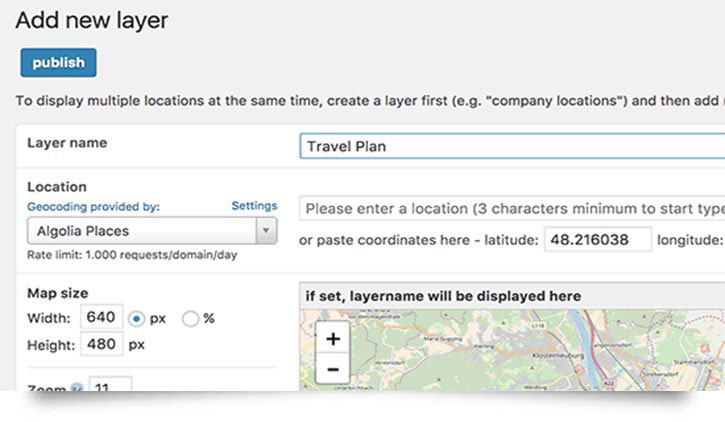Zoom in on the map
The image size is (725, 422).
pos(332,339)
